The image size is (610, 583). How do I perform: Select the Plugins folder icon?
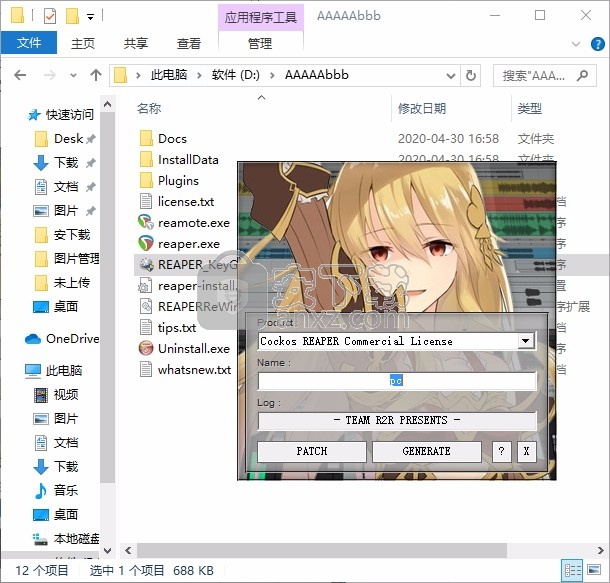pos(146,180)
